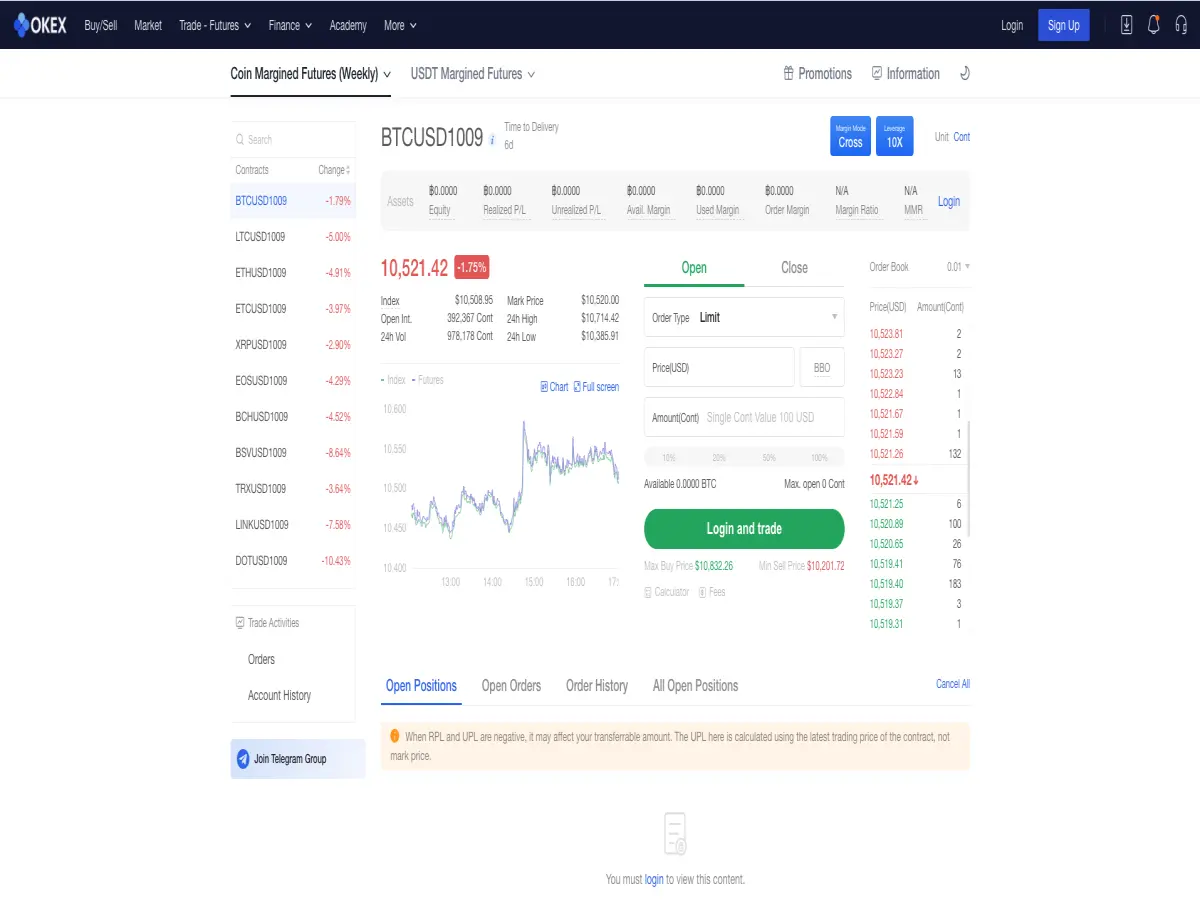Select the LINKUSD1009 contract
The image size is (1200, 900).
pos(293,525)
